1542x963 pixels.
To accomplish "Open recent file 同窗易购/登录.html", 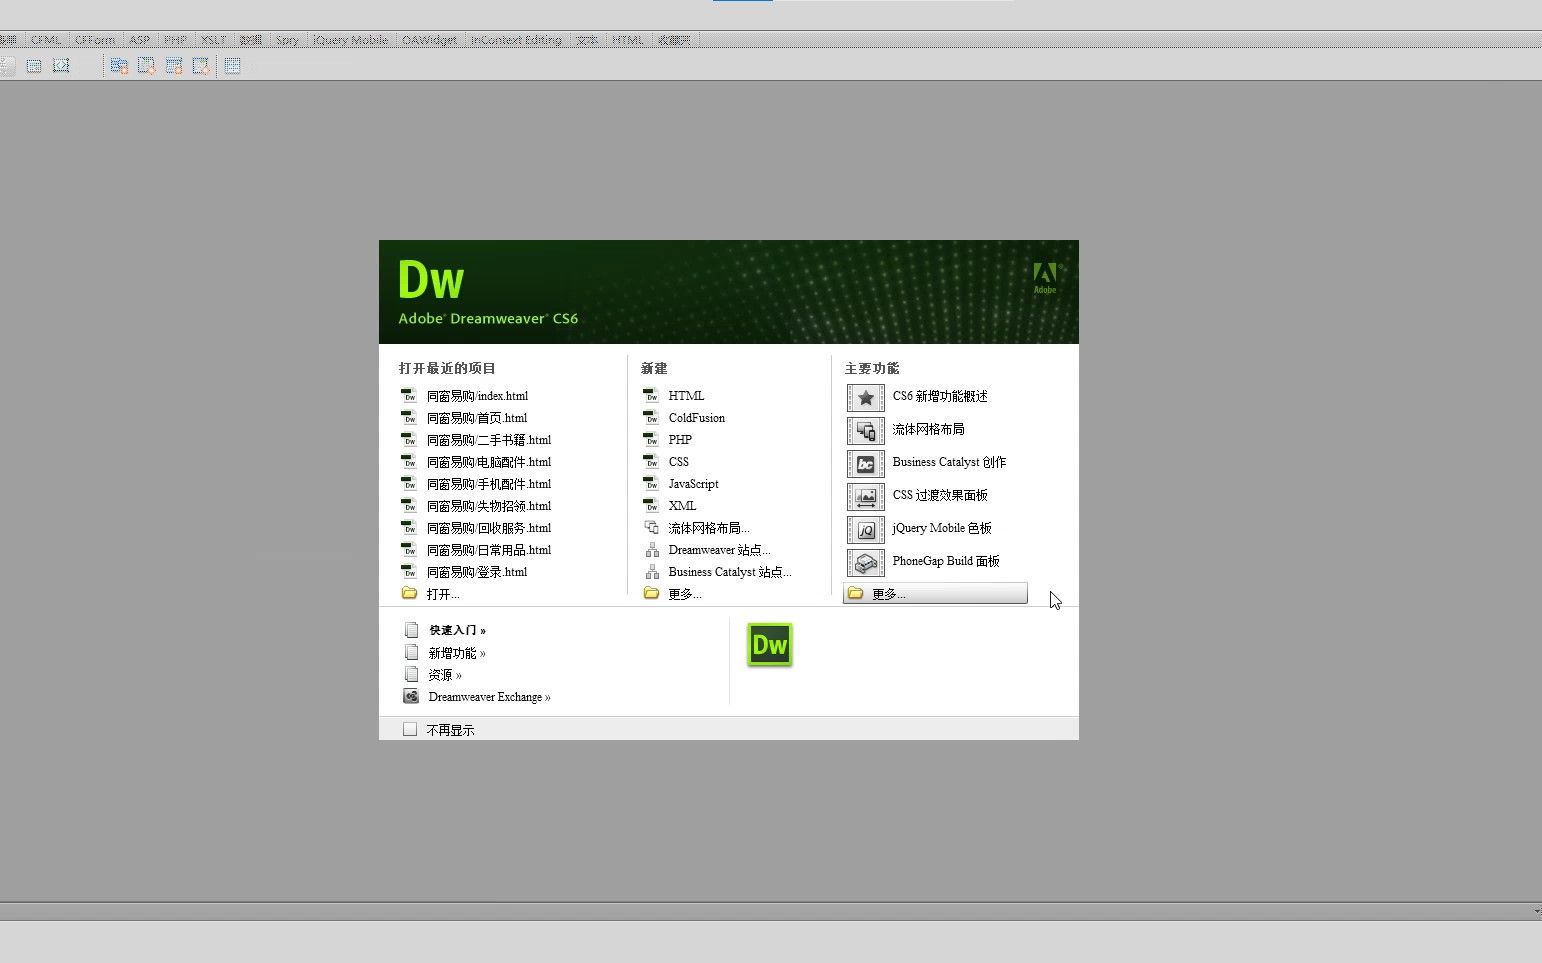I will 477,572.
